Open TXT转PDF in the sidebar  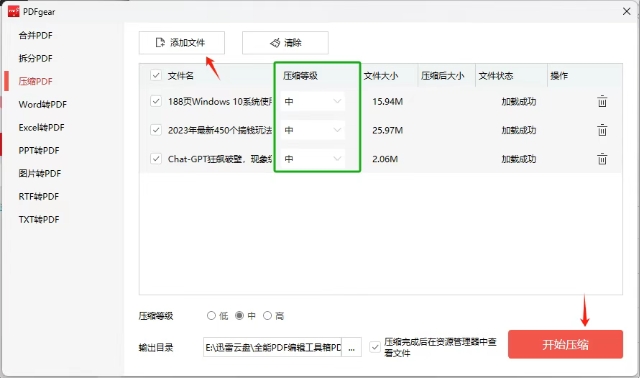(x=39, y=220)
